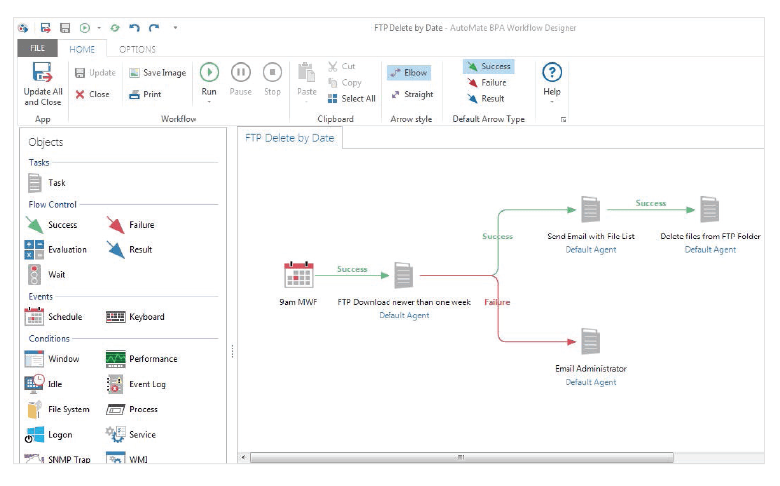This screenshot has height=486, width=780.
Task: Select the Evaluation object in Flow Control
Action: pyautogui.click(x=56, y=250)
